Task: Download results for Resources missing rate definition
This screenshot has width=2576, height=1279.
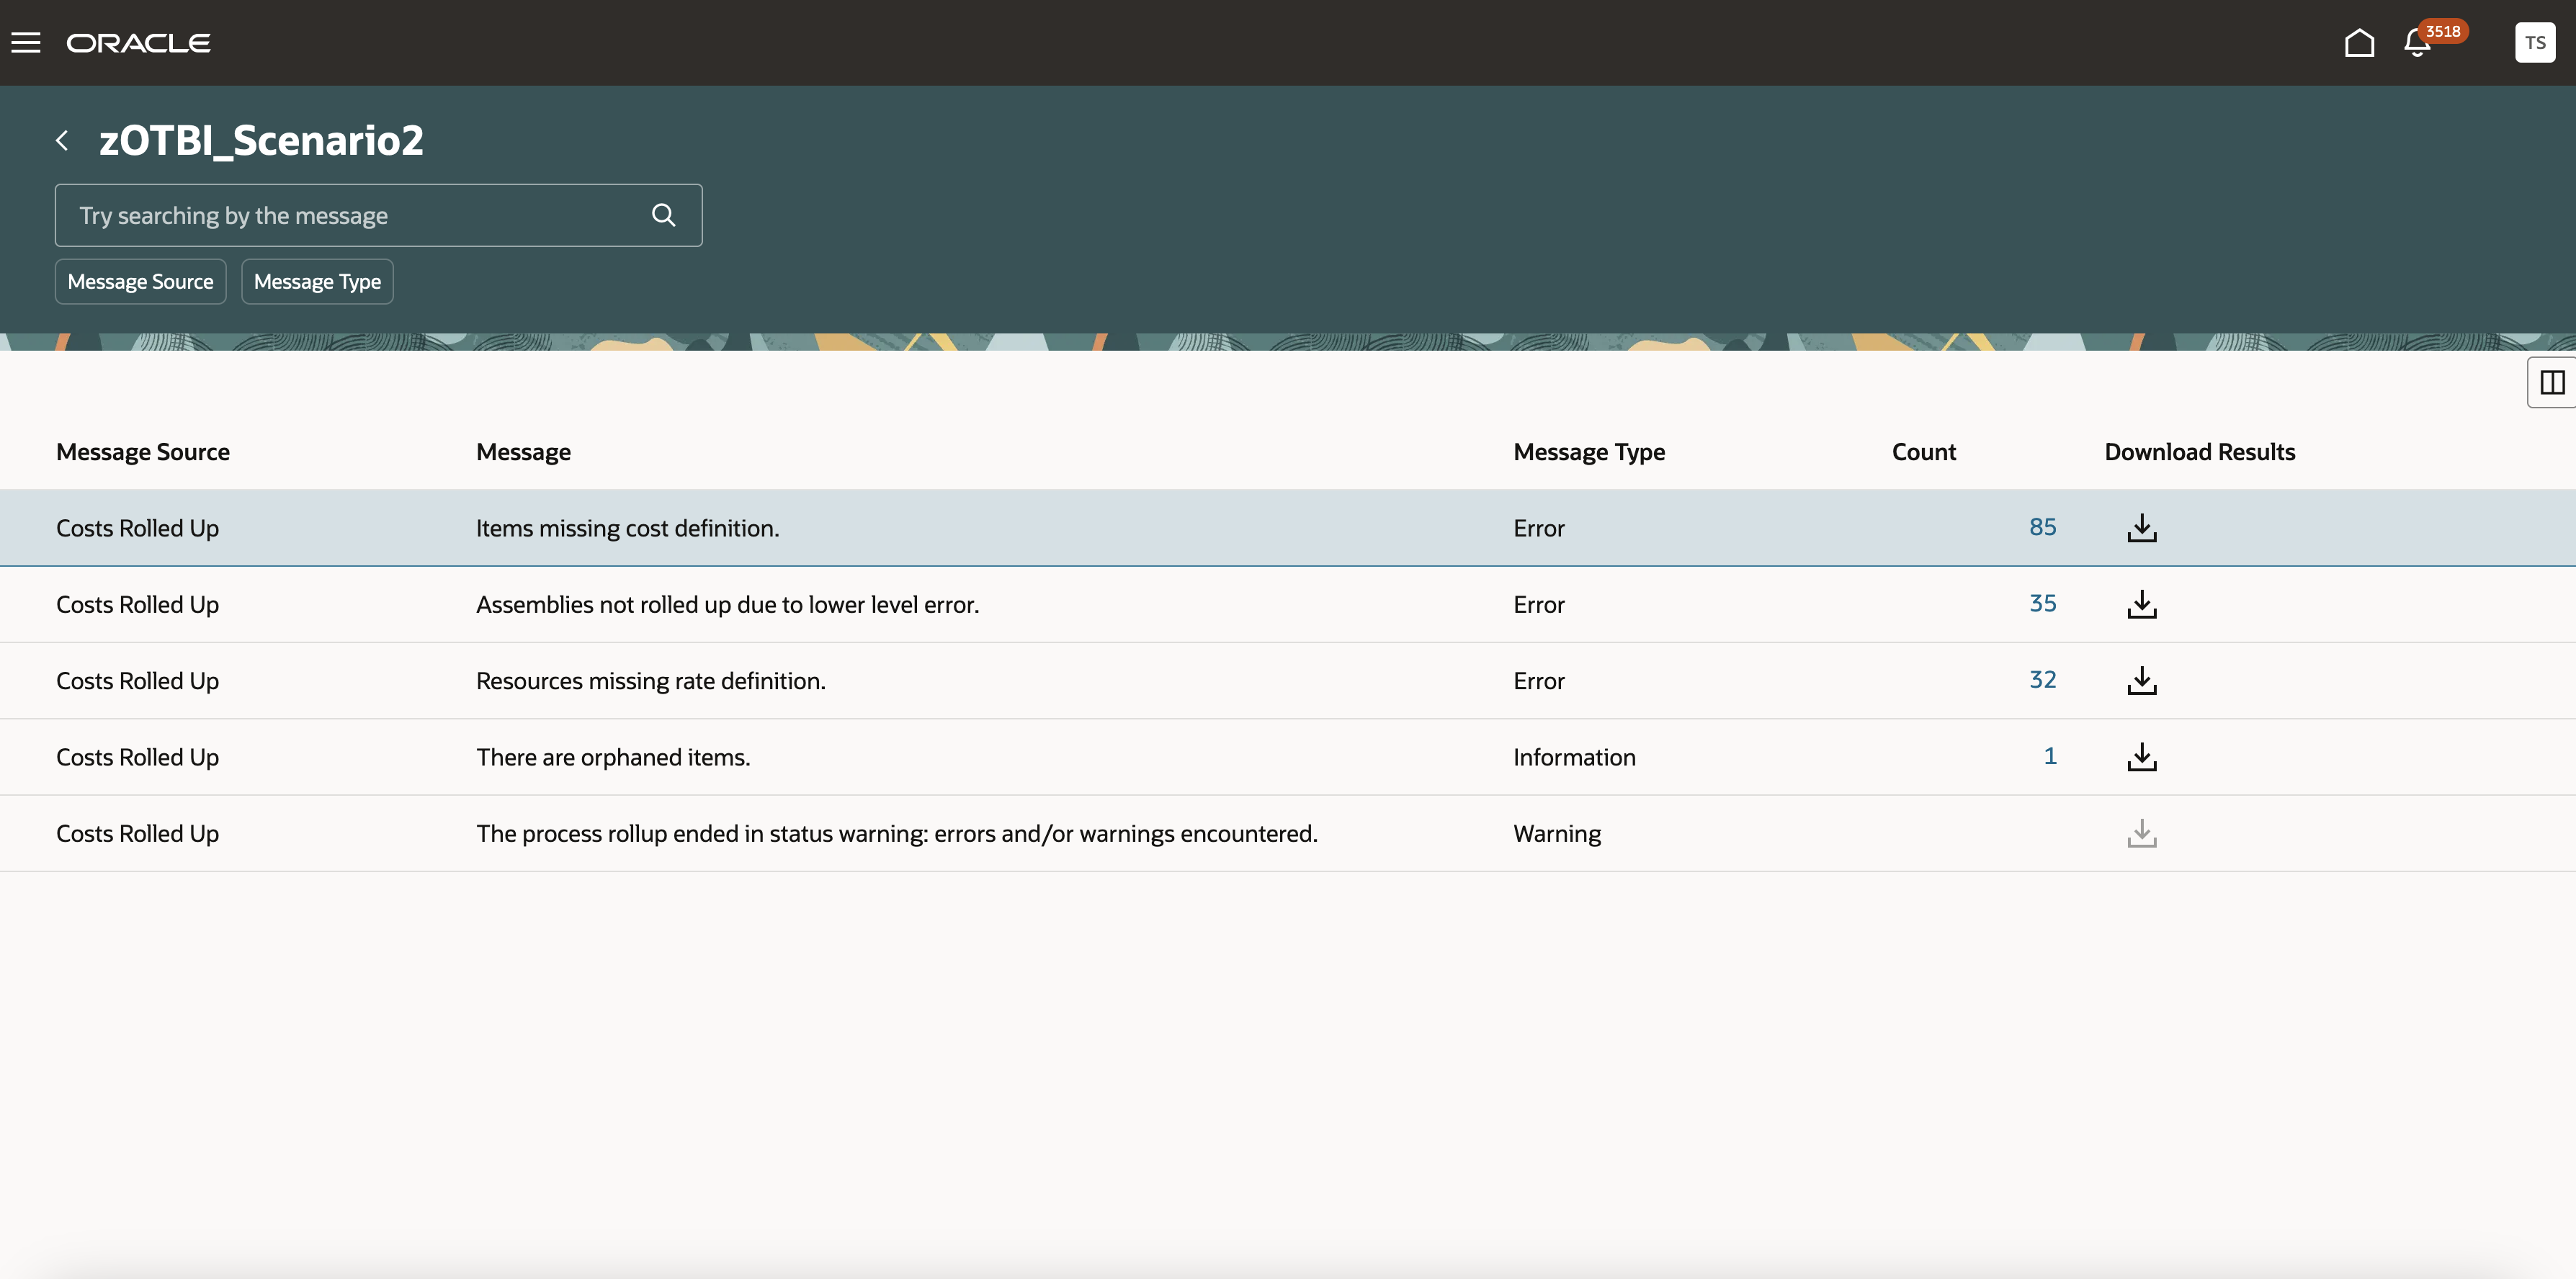Action: 2141,681
